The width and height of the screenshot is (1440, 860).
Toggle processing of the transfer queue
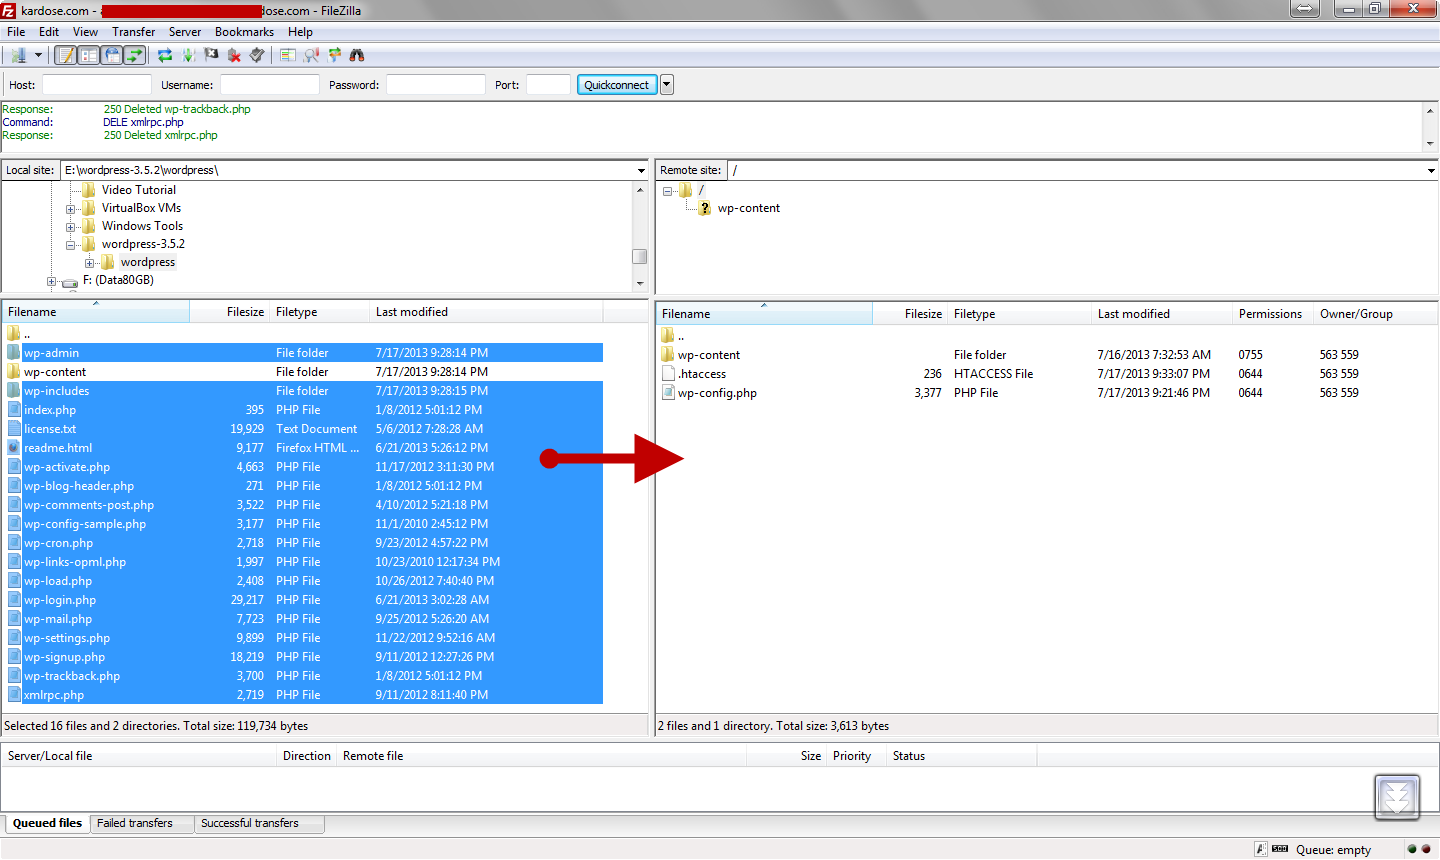(x=188, y=56)
